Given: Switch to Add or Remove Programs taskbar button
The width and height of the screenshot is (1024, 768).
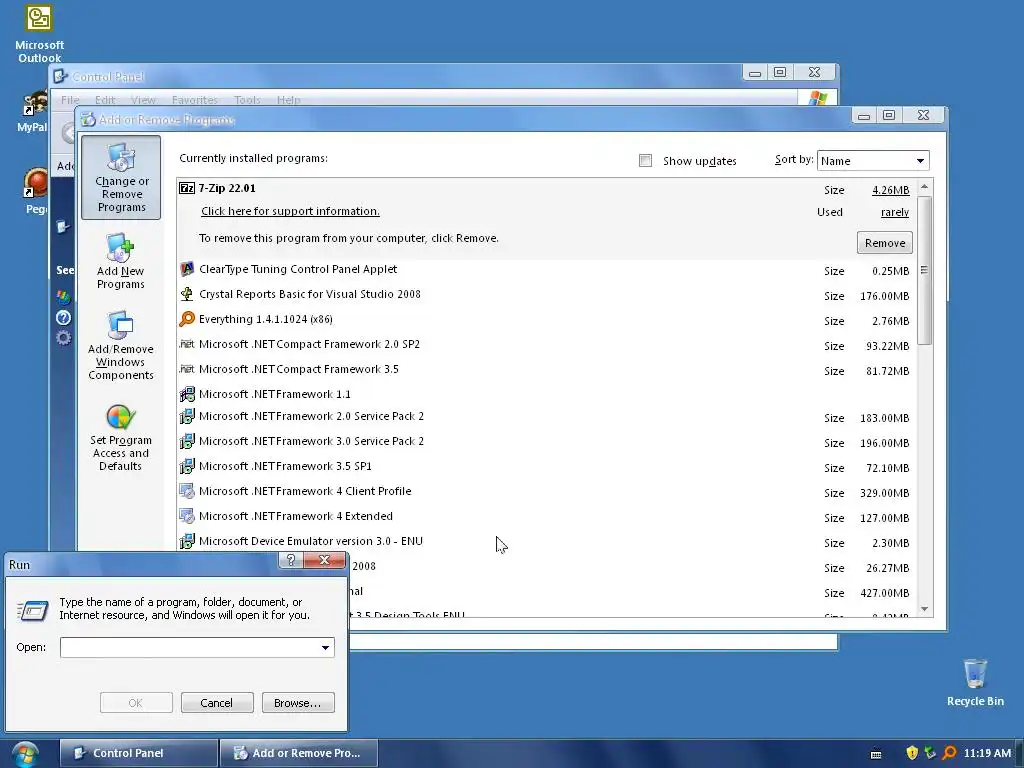Looking at the screenshot, I should [x=299, y=753].
